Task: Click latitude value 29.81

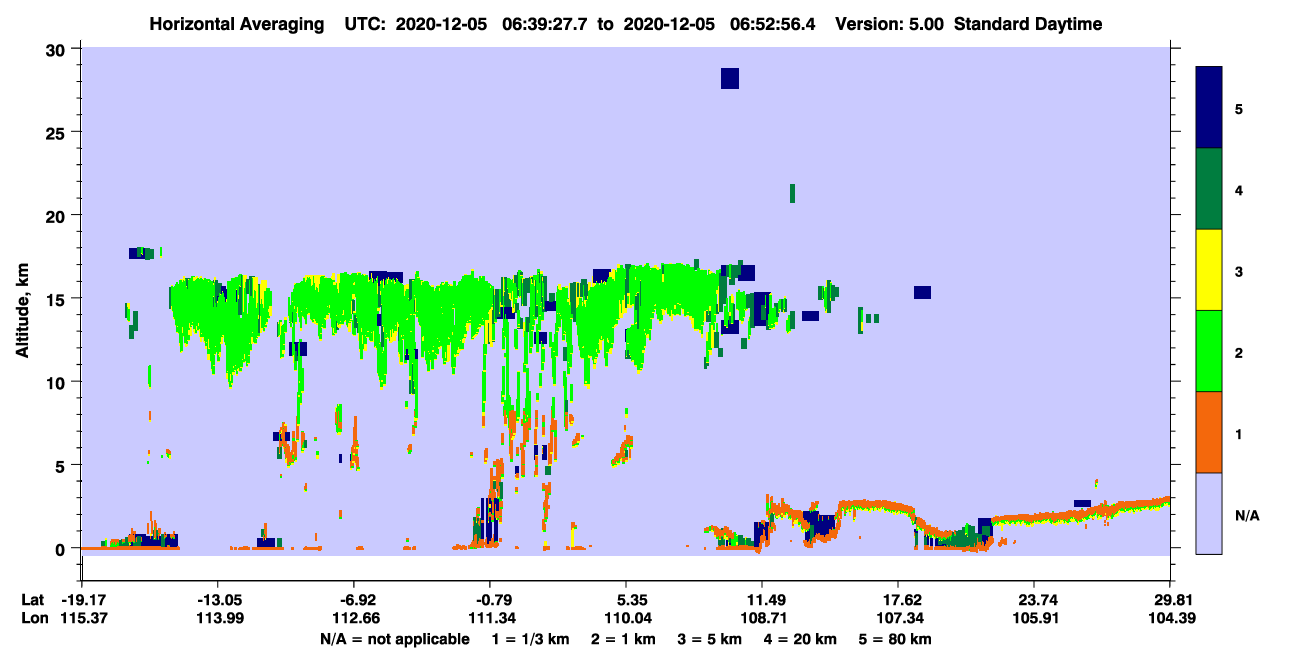Action: click(1171, 600)
